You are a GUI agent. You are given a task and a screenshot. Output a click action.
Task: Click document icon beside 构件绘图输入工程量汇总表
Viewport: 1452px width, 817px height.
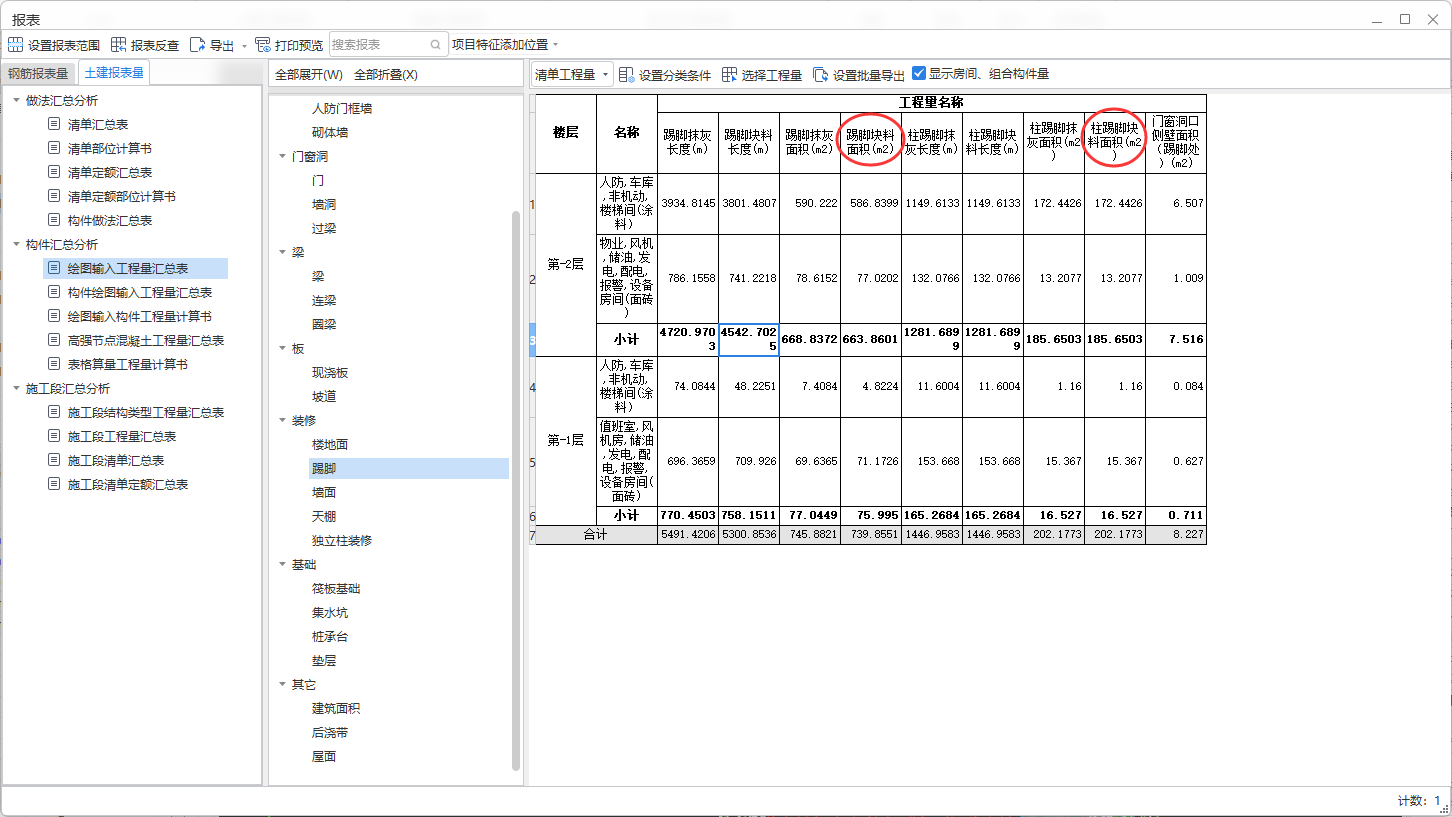(x=54, y=292)
